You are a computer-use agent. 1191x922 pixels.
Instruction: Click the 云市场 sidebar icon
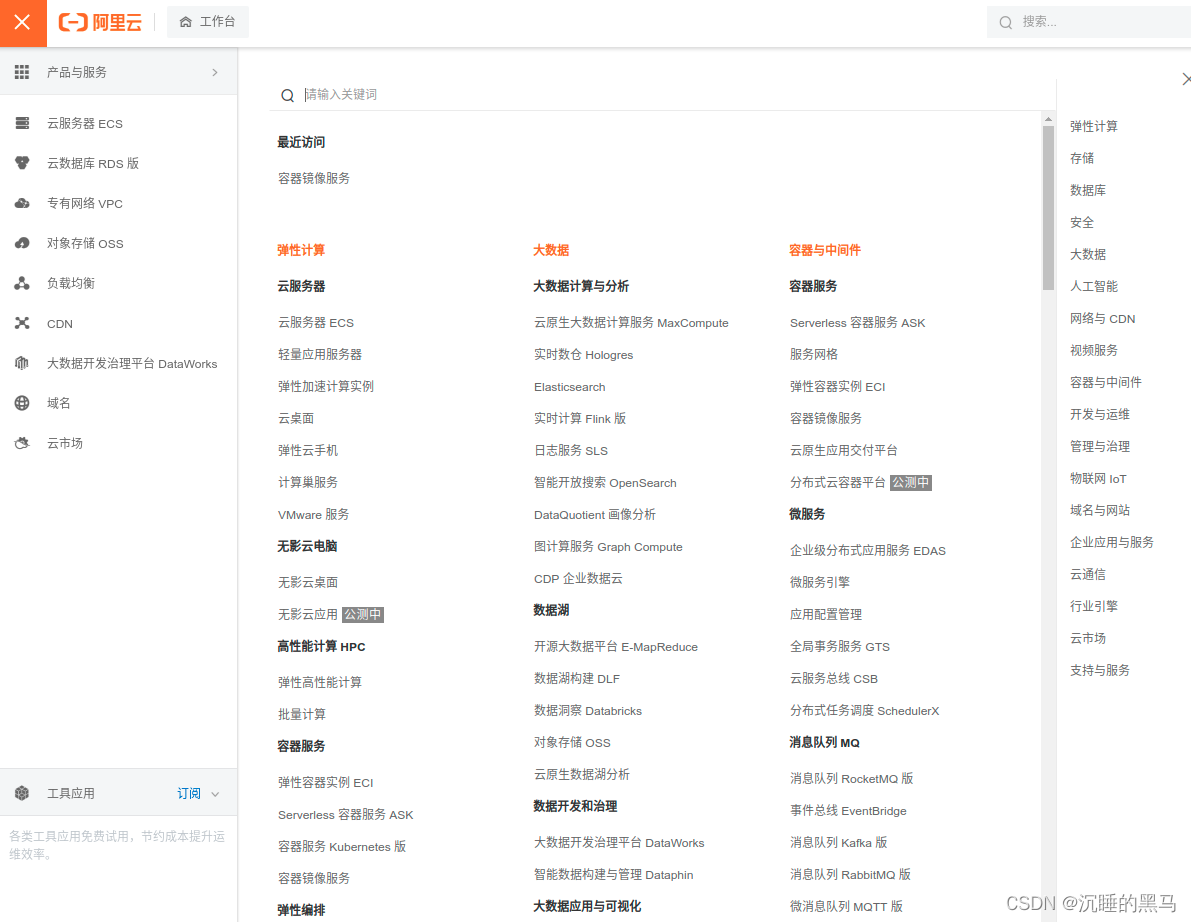tap(22, 443)
